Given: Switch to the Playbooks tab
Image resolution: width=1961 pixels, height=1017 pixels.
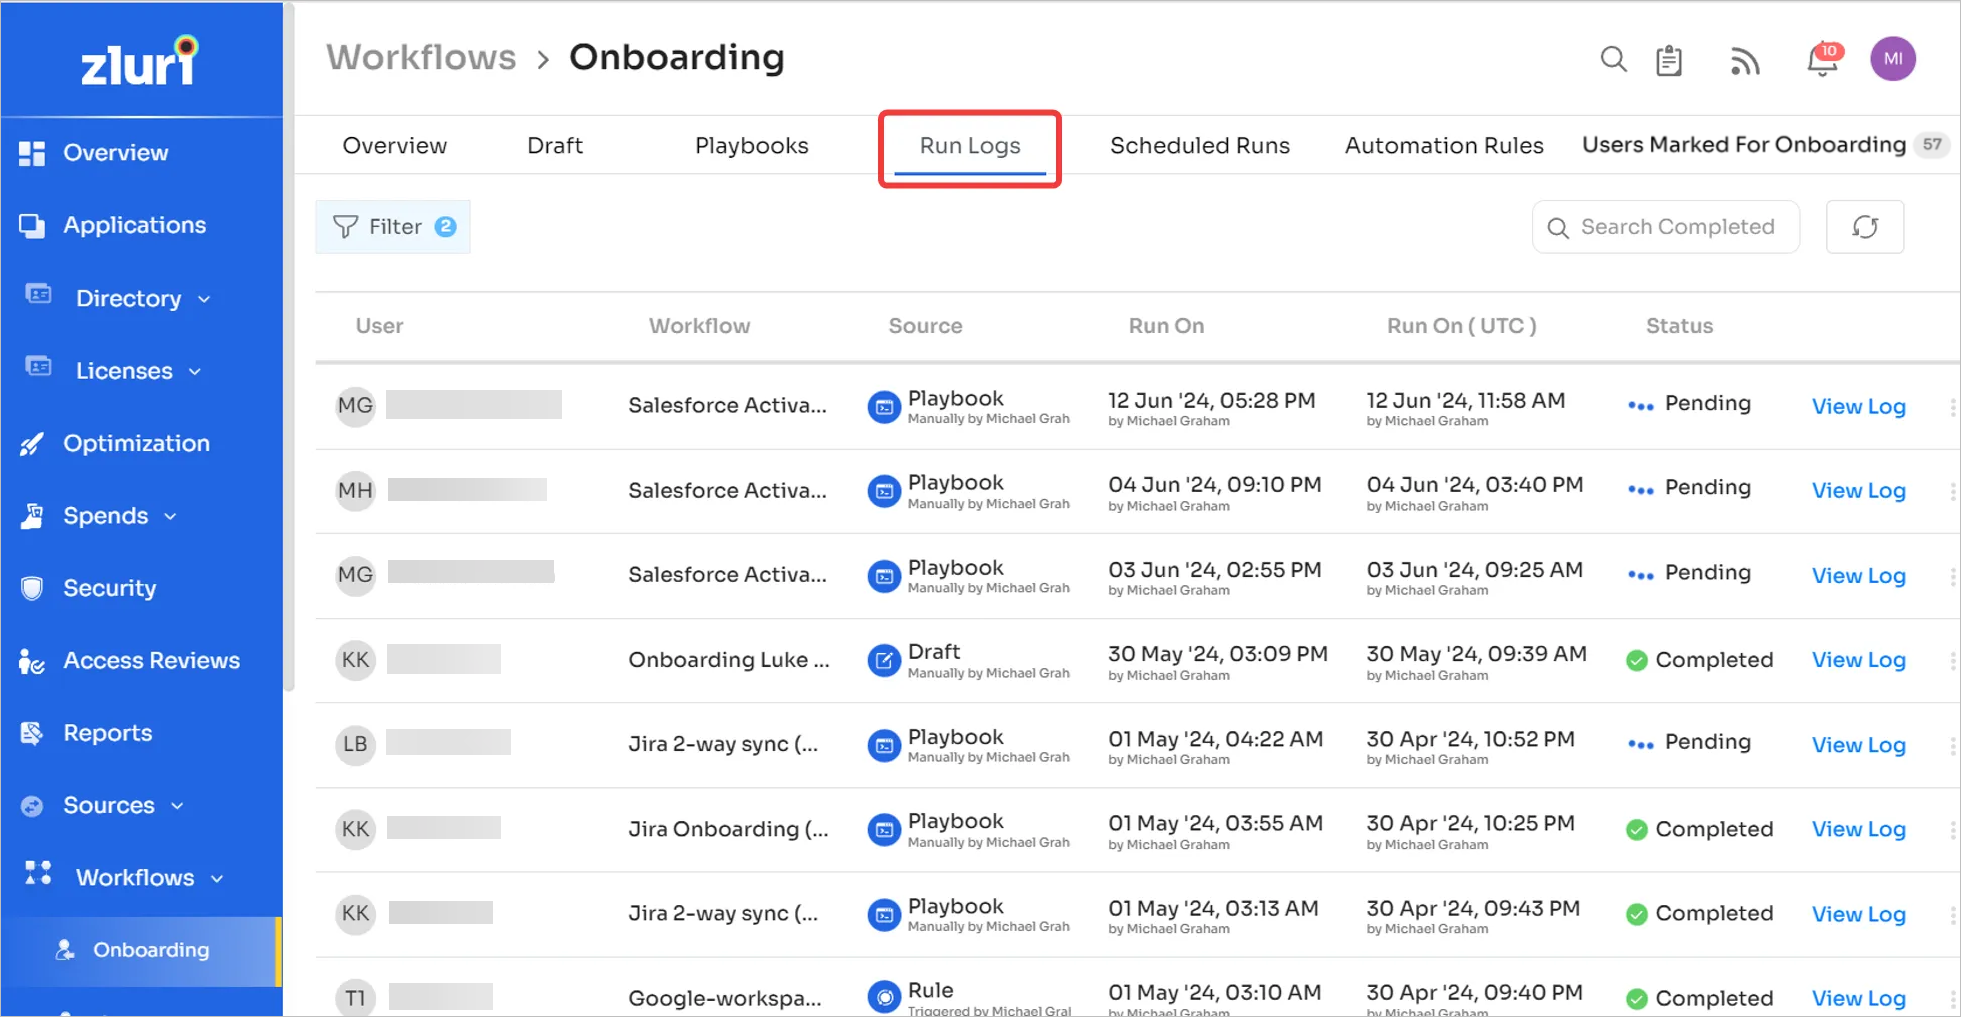Looking at the screenshot, I should pyautogui.click(x=751, y=146).
